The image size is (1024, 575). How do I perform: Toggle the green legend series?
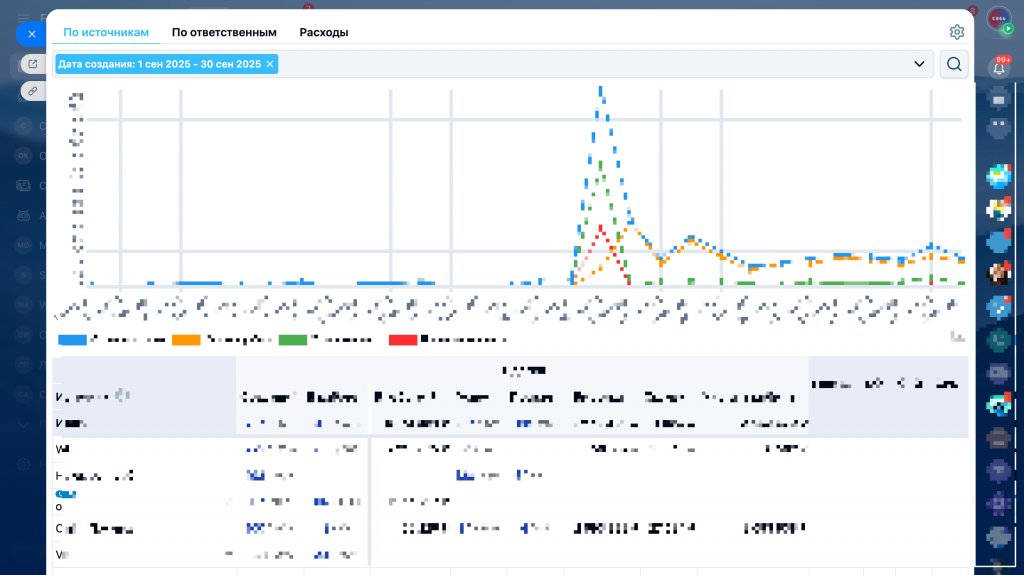pyautogui.click(x=293, y=340)
